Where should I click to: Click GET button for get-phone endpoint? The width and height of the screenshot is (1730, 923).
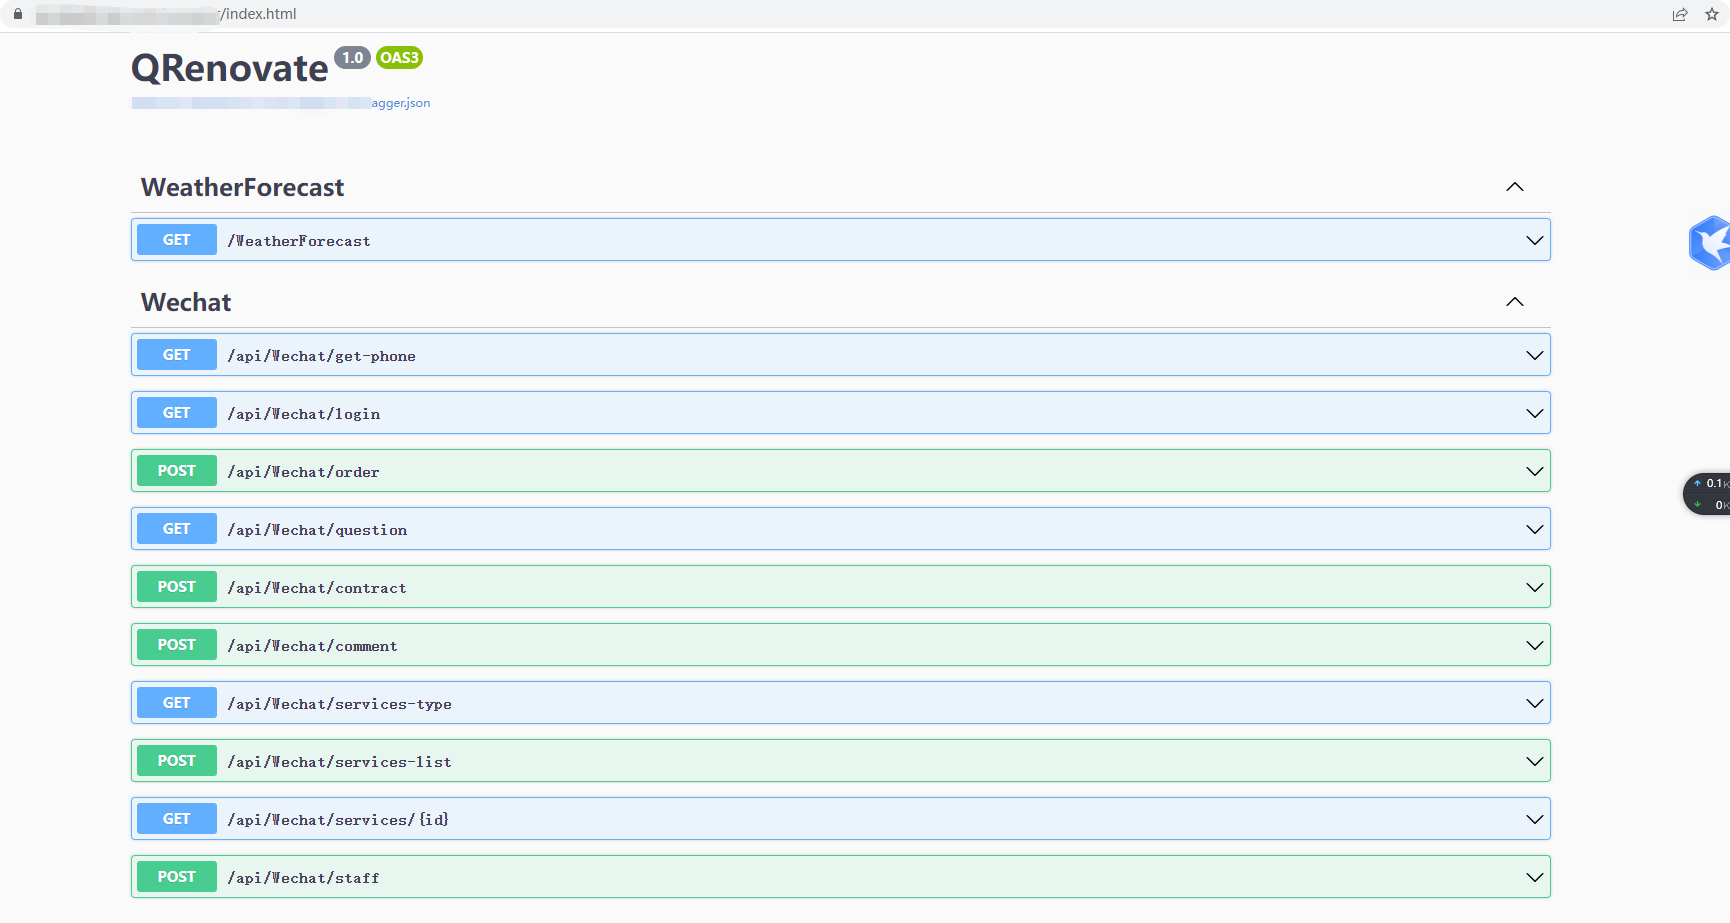(x=177, y=355)
